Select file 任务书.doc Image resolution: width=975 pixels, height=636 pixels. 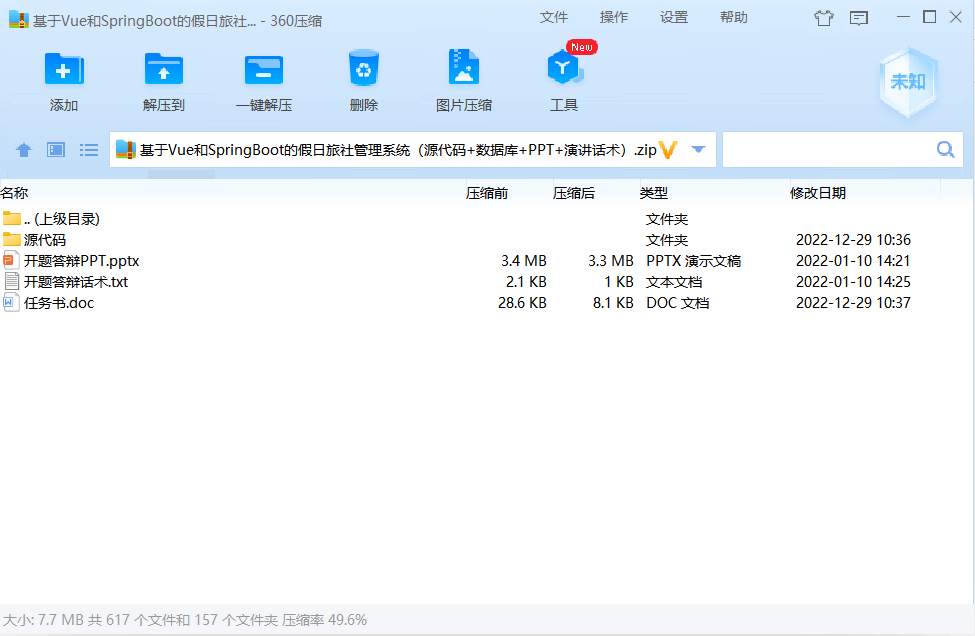click(488, 303)
